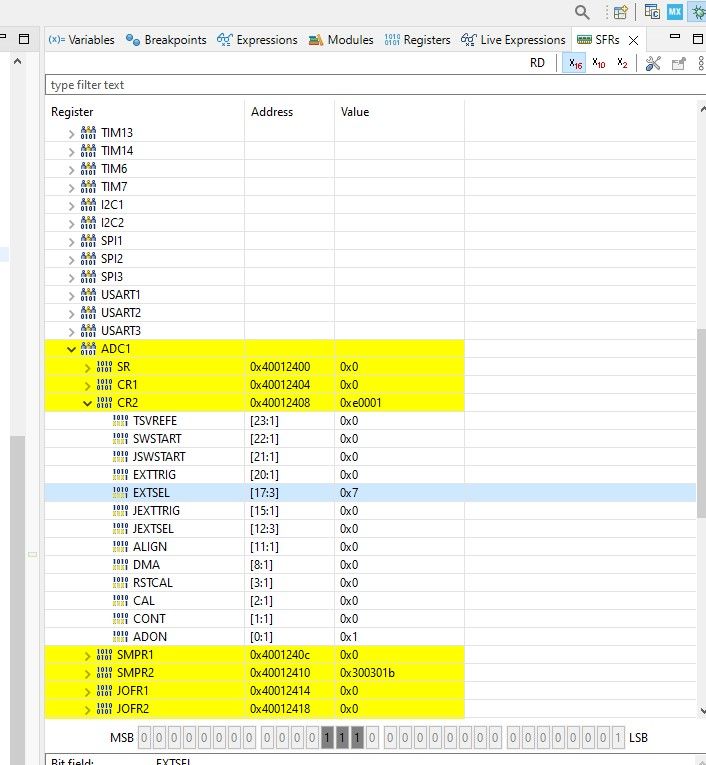Switch values to binary x2 format
706x765 pixels.
pos(622,63)
